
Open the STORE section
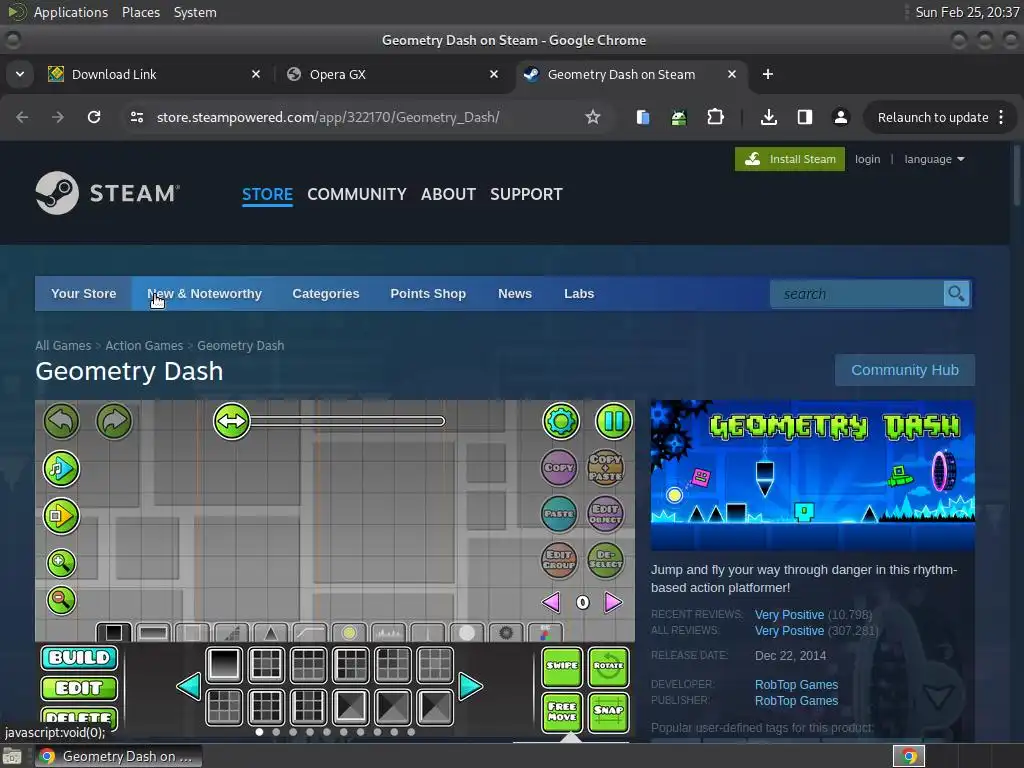tap(267, 194)
